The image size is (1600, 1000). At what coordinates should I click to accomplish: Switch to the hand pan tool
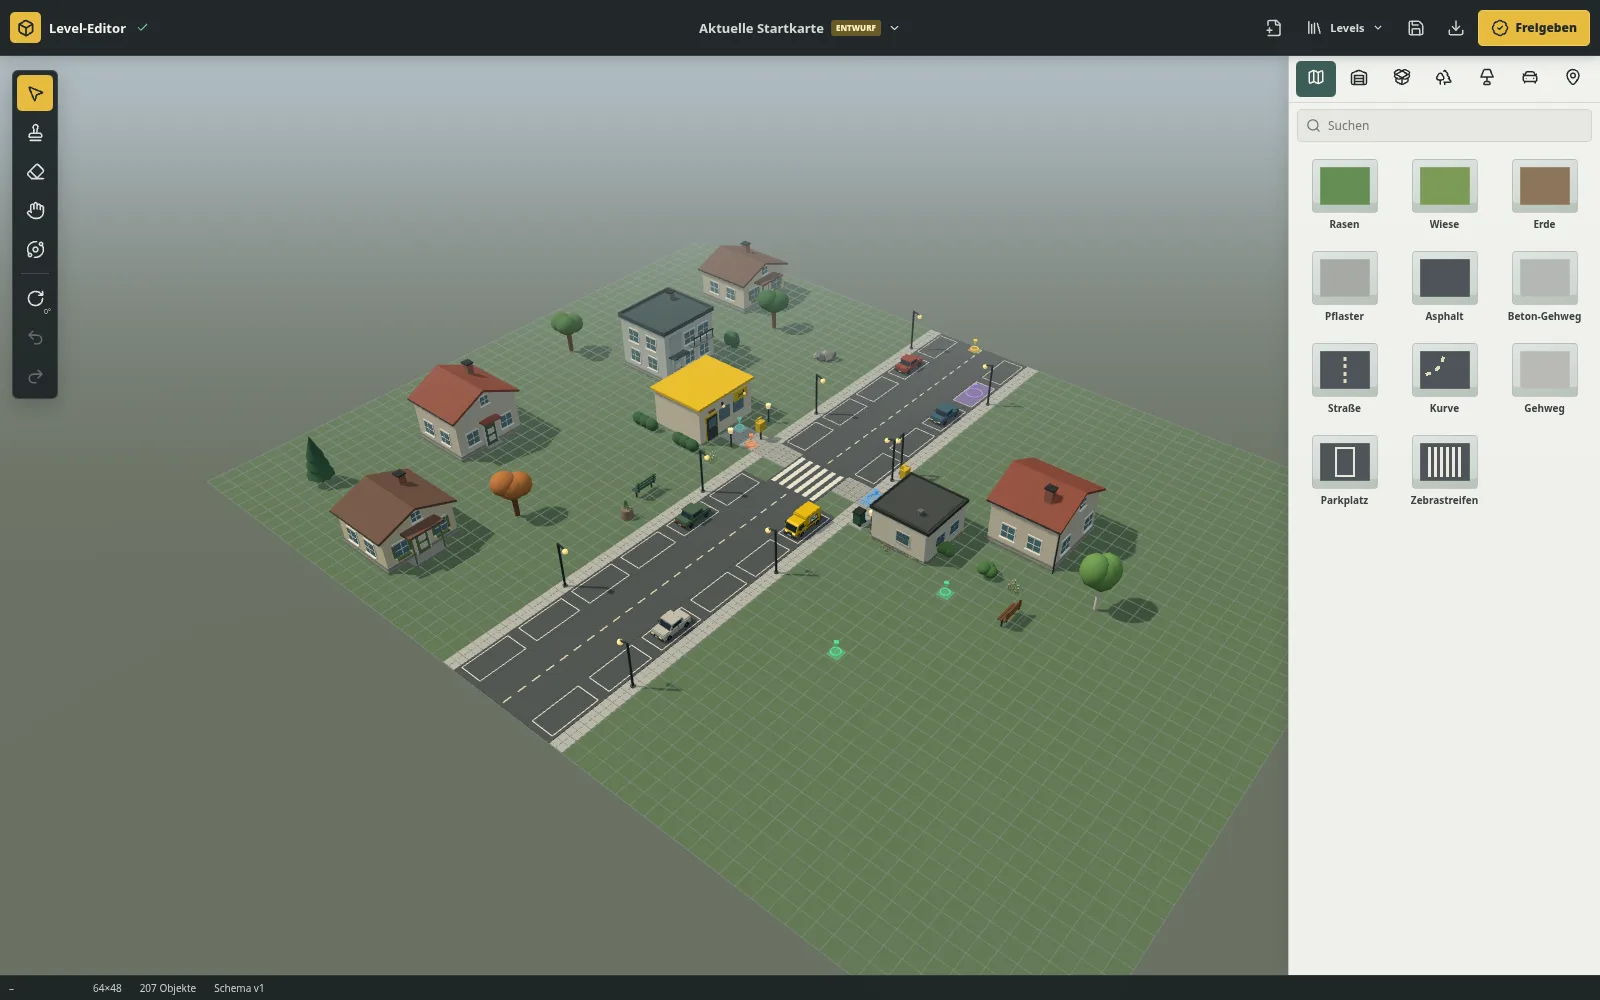coord(35,210)
